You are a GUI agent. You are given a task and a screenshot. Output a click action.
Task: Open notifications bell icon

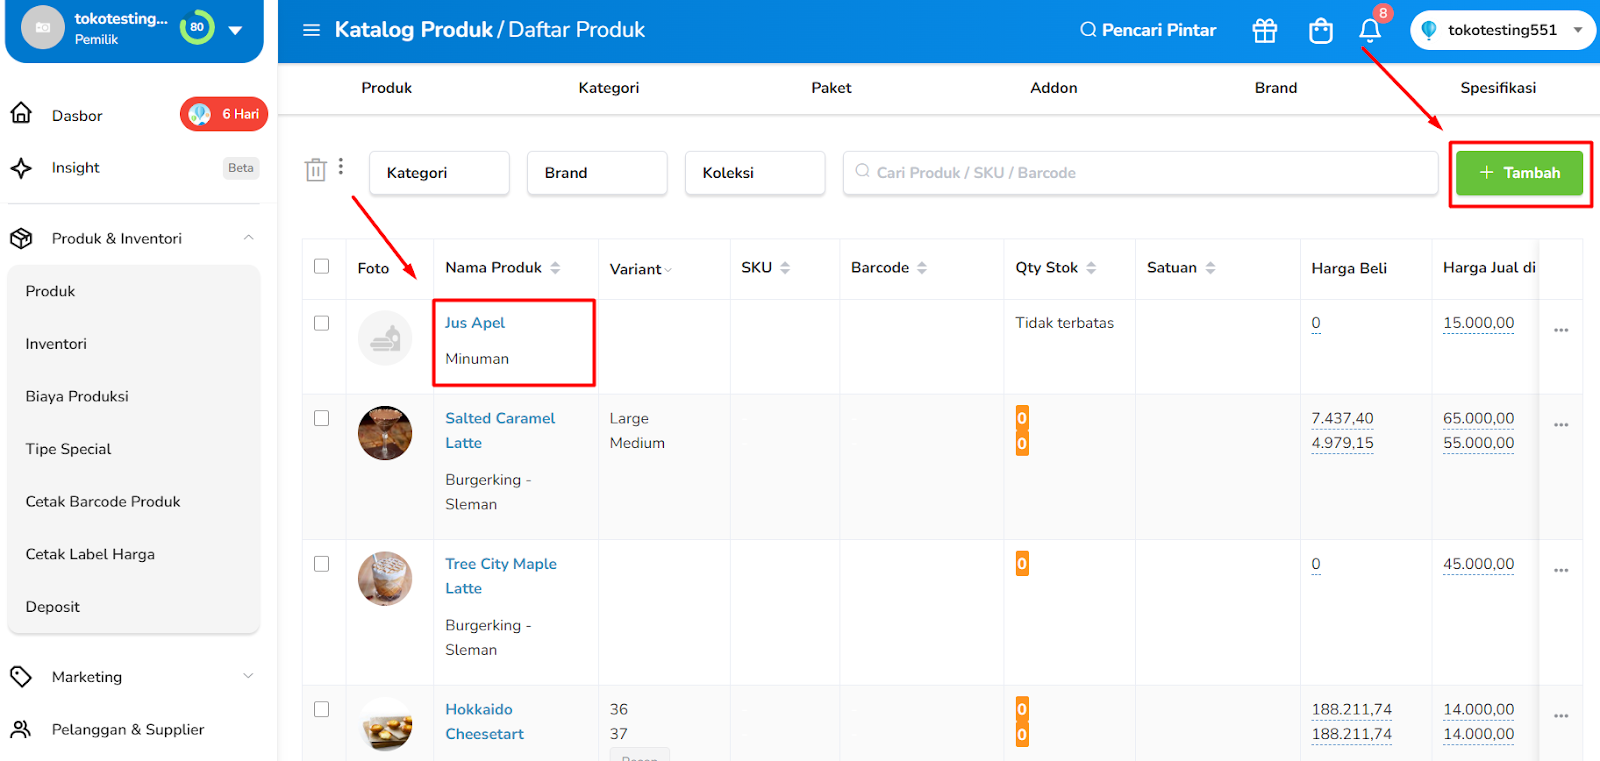[1370, 31]
